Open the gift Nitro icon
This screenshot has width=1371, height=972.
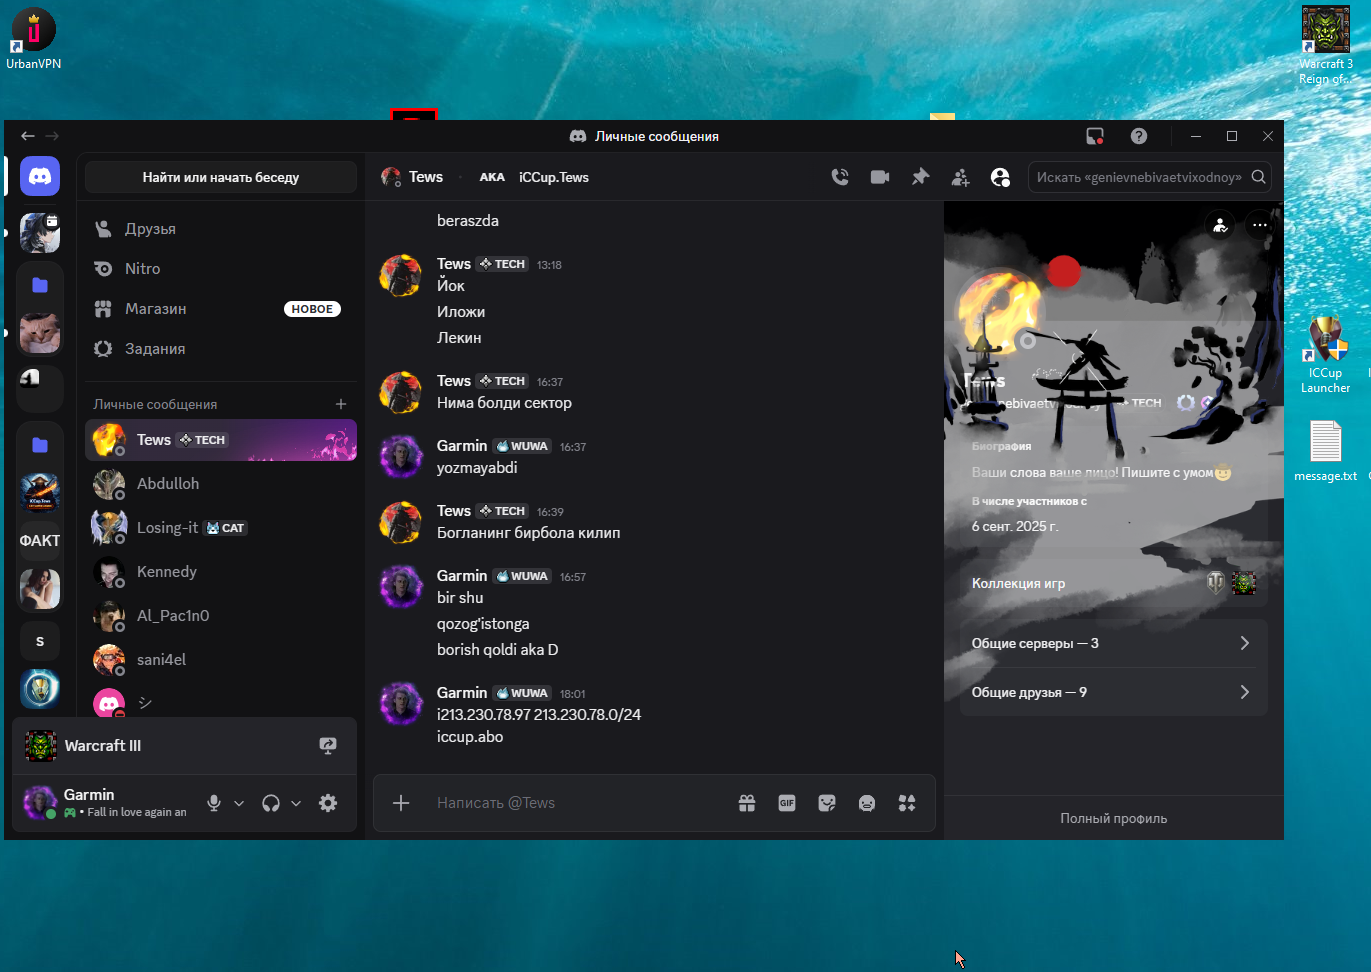747,803
